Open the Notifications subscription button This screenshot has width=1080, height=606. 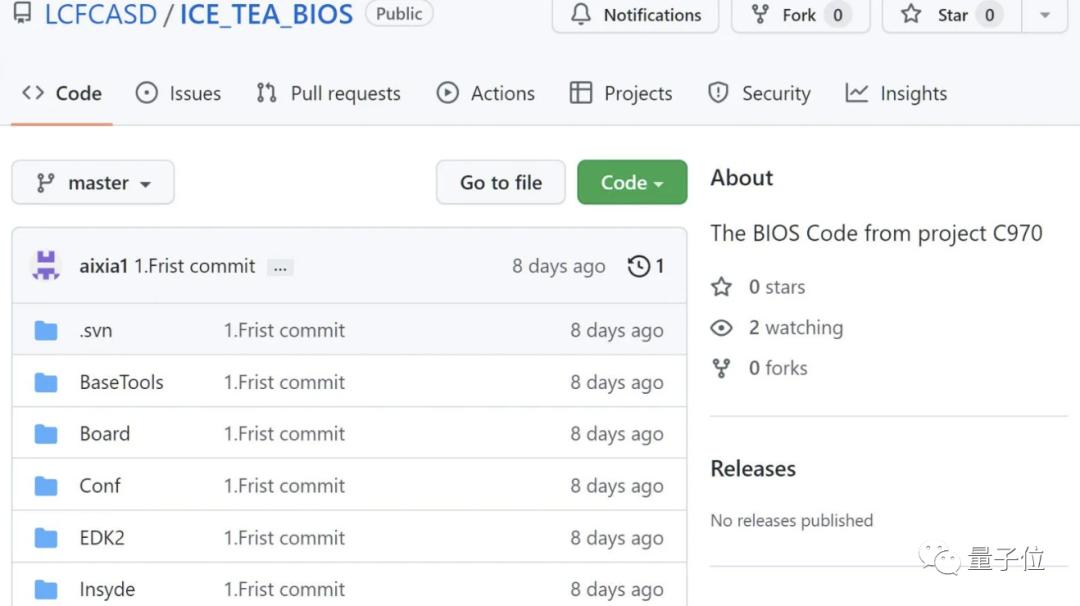click(x=635, y=15)
